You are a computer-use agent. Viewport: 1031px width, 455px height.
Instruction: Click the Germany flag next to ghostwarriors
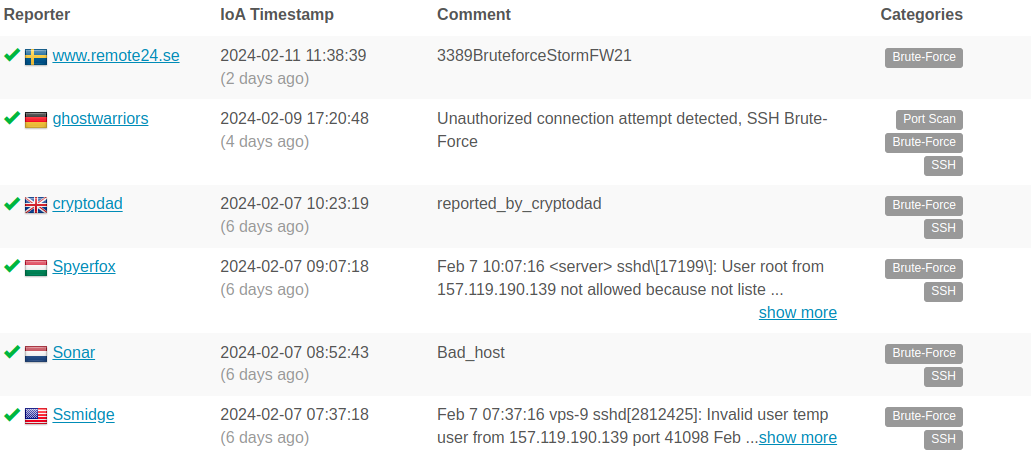click(36, 119)
